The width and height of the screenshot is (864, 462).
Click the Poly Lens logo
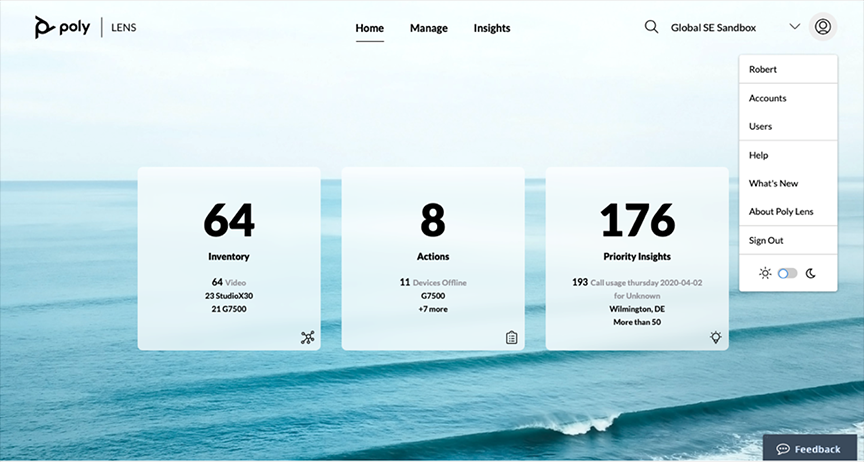point(84,27)
